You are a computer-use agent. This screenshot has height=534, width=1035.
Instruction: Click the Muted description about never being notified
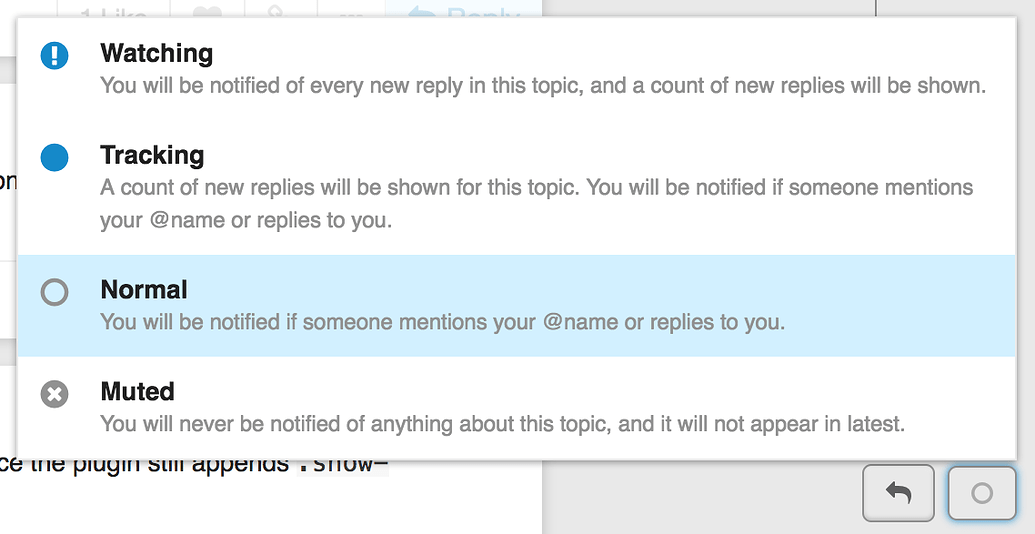tap(502, 424)
